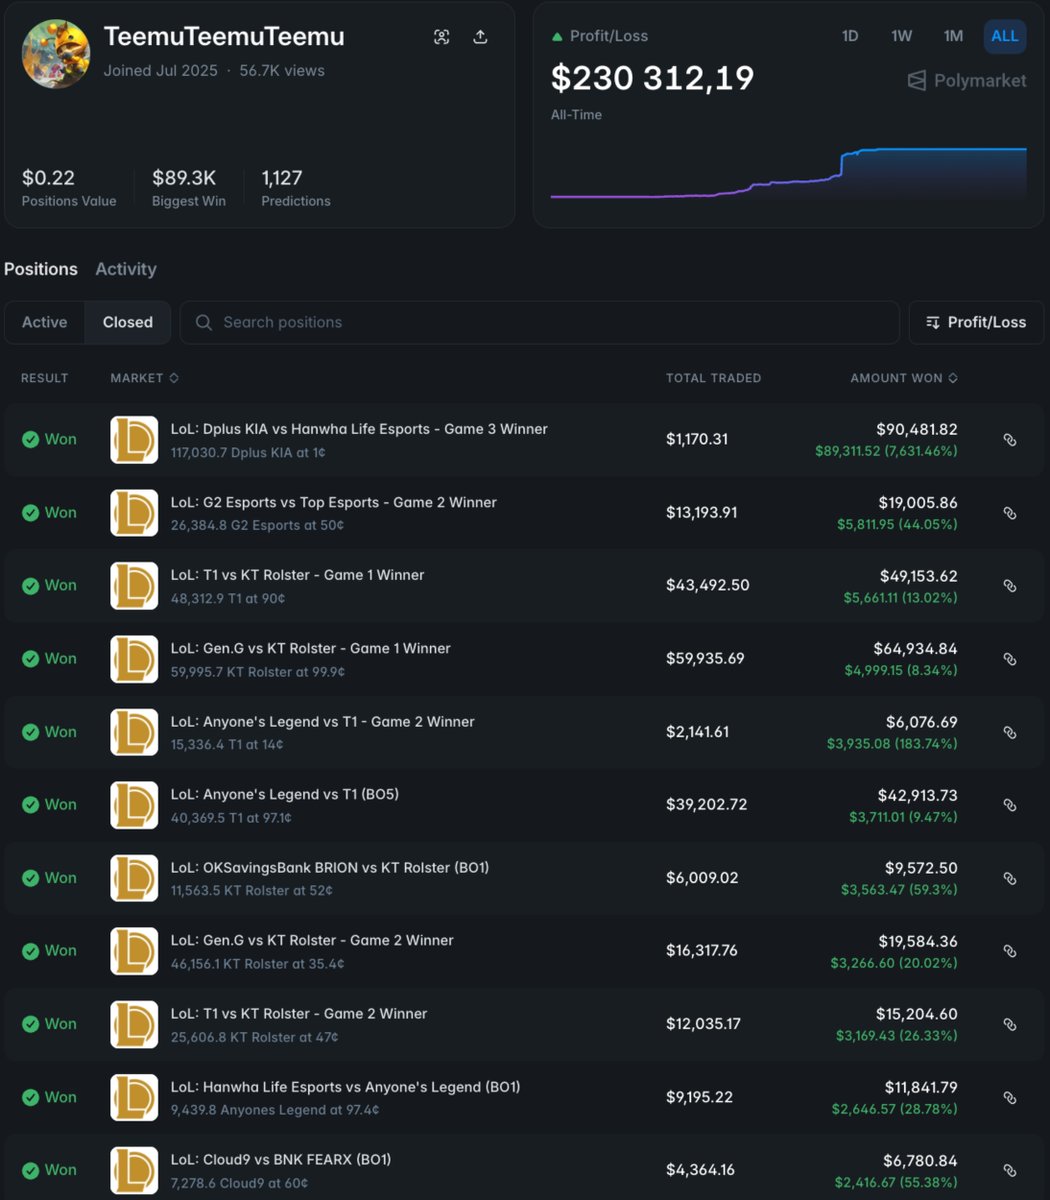Open Anyone's Legend vs T1 (BO5) market

point(285,795)
